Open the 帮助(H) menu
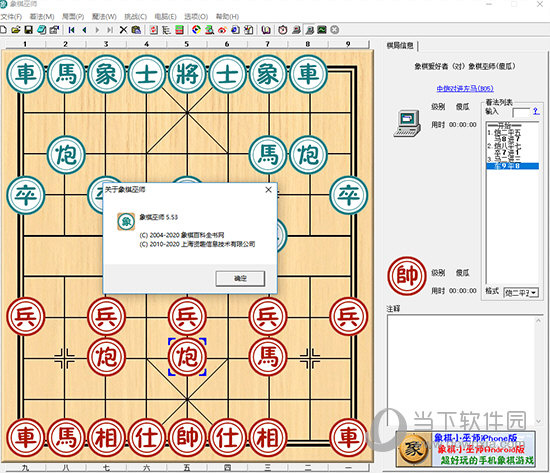Image resolution: width=550 pixels, height=473 pixels. coord(227,16)
